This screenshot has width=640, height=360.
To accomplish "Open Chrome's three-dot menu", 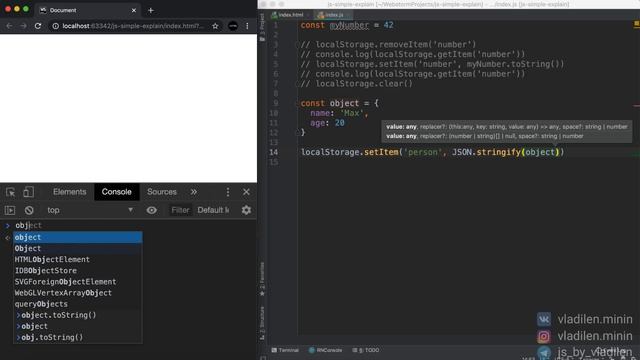I will (247, 26).
